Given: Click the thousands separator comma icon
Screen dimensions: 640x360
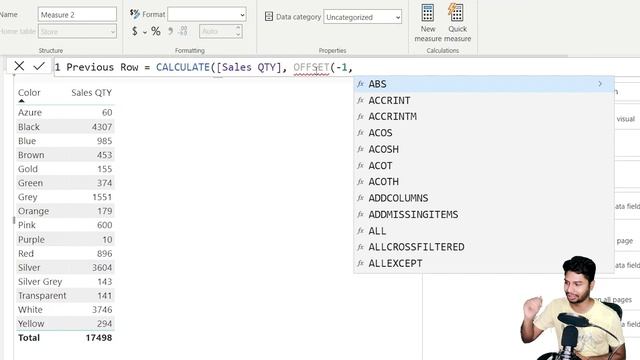Looking at the screenshot, I should click(170, 31).
